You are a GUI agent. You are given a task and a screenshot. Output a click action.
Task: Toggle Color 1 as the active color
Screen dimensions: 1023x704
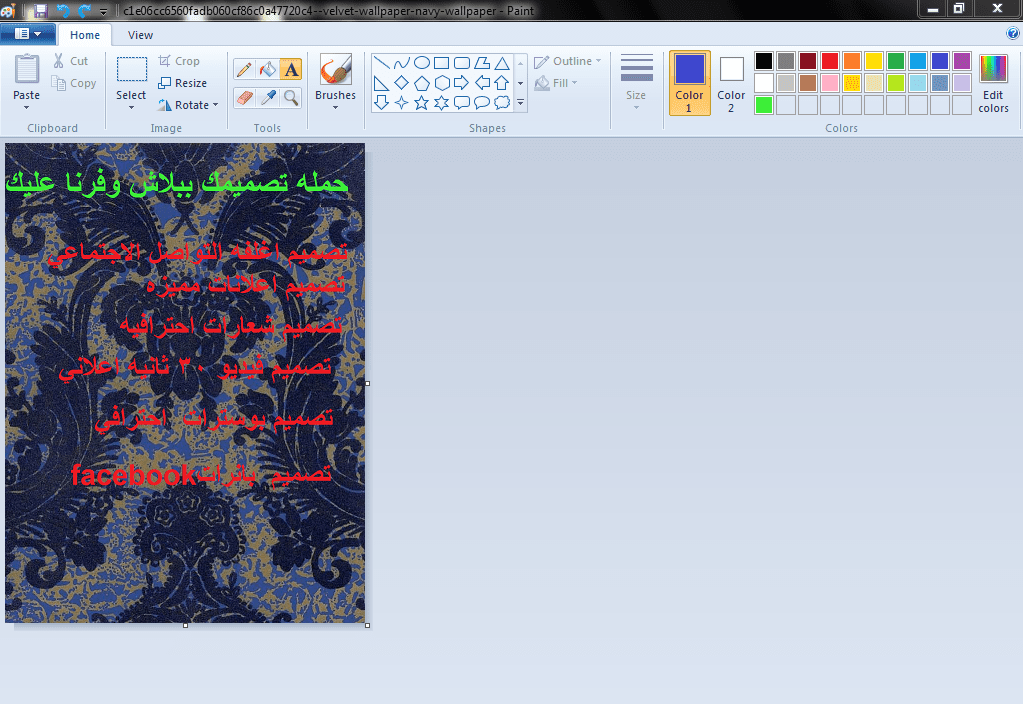[690, 83]
